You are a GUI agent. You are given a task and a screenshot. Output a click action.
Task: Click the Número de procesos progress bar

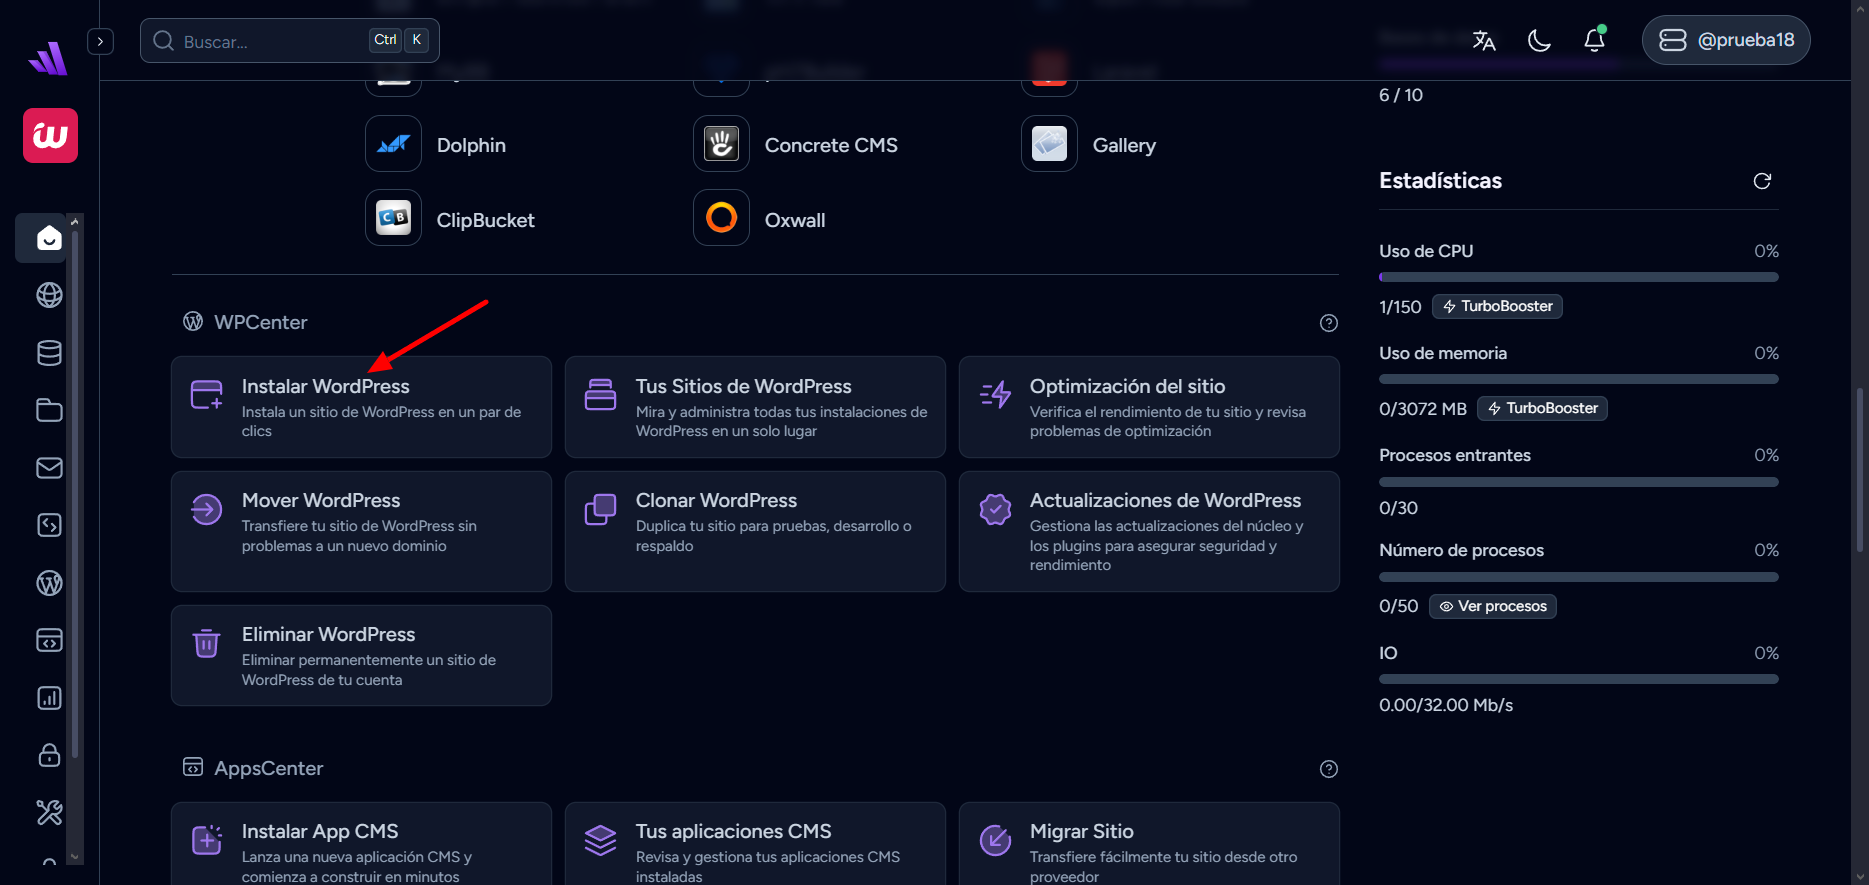click(x=1578, y=577)
